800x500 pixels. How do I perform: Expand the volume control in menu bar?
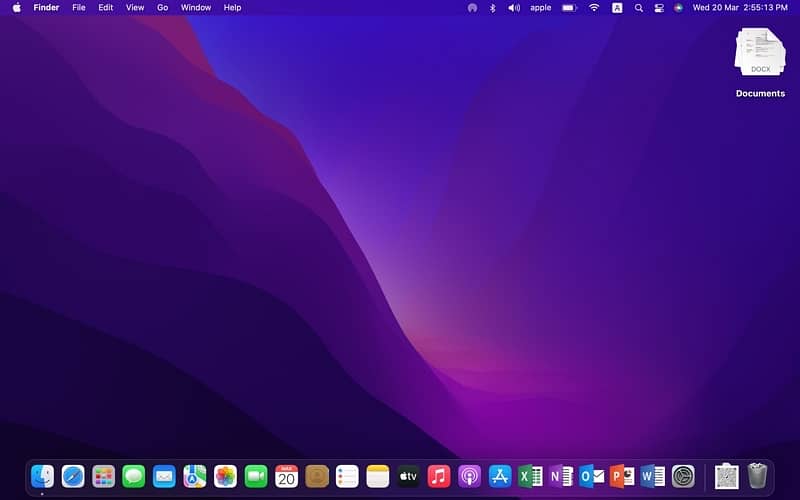pos(514,7)
